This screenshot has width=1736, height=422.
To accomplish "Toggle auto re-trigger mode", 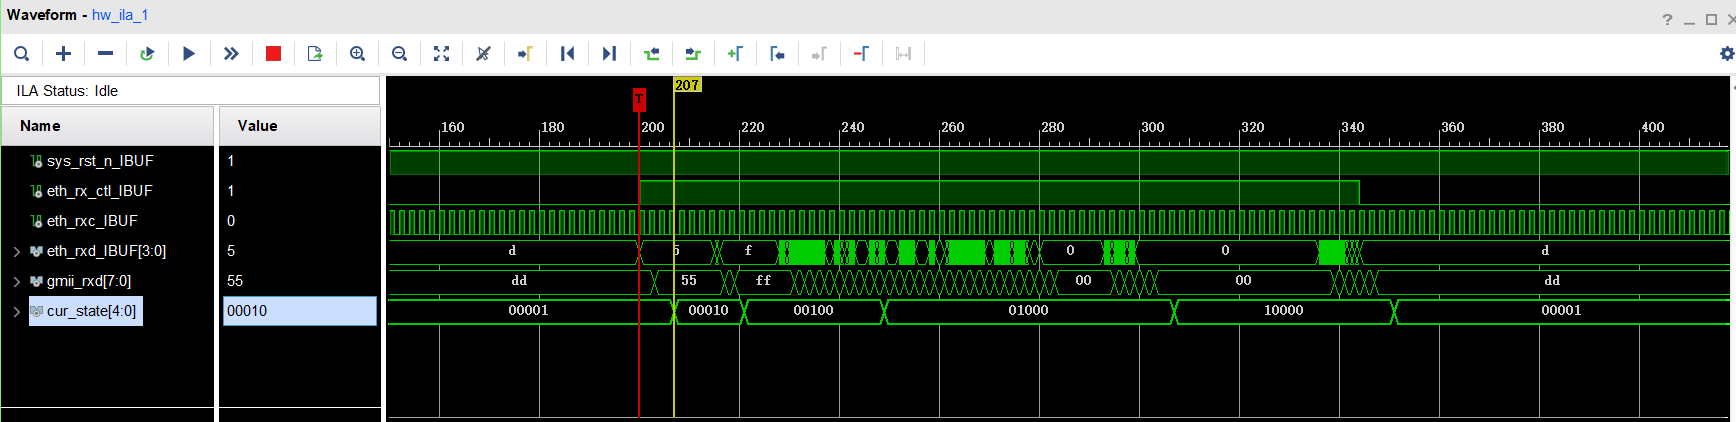I will 147,54.
